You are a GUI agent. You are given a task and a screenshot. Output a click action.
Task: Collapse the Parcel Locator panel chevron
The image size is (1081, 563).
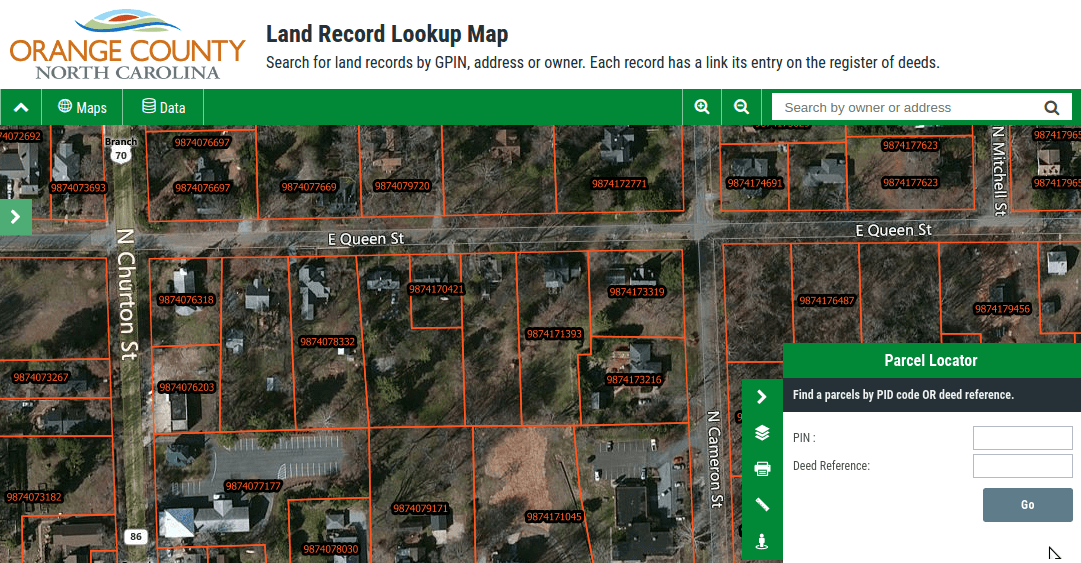tap(762, 396)
